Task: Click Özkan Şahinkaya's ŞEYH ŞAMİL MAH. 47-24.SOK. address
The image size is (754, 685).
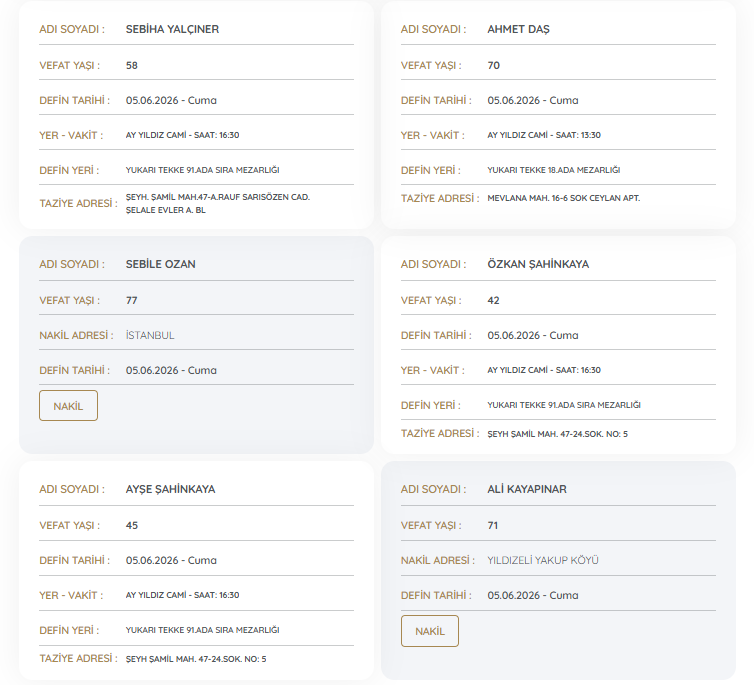Action: pyautogui.click(x=557, y=434)
